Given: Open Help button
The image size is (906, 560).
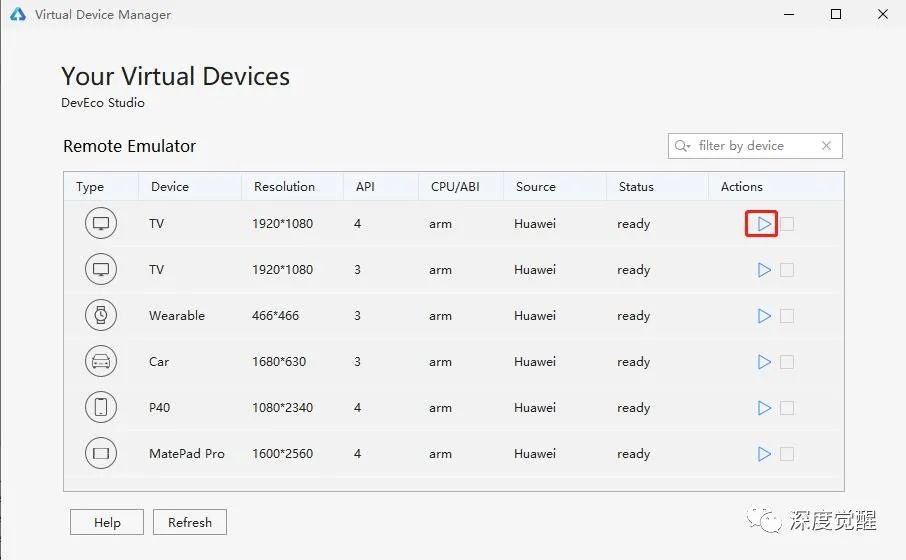Looking at the screenshot, I should (107, 522).
